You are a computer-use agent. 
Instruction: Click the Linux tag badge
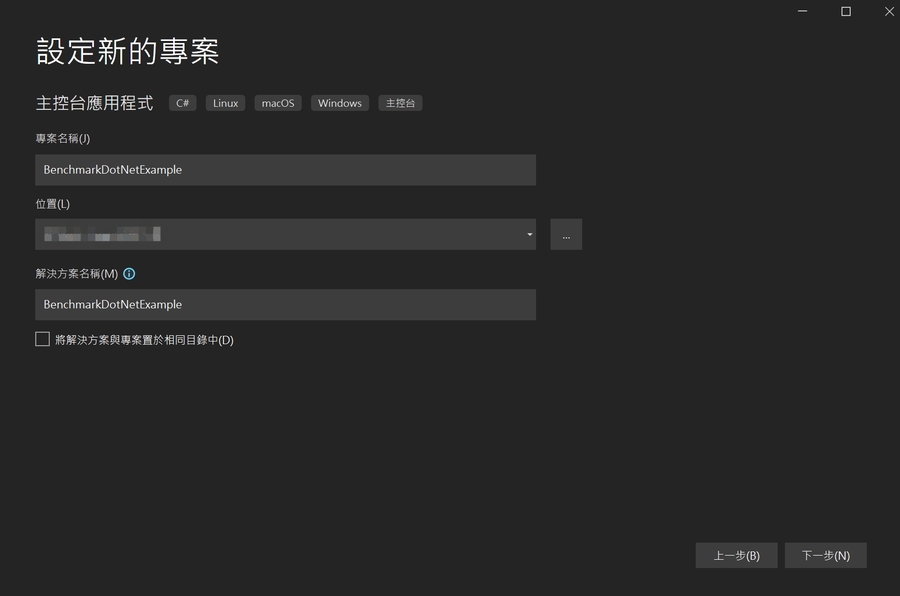pos(226,103)
